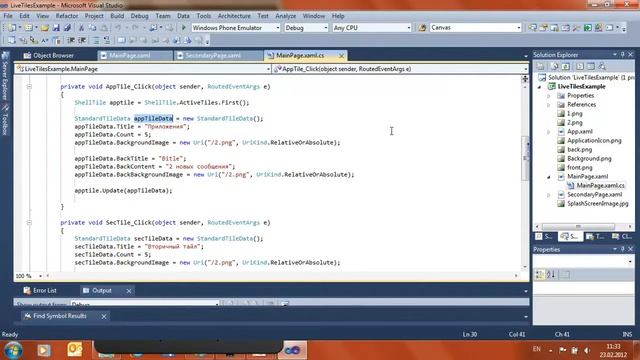
Task: Close the MainPage.xaml.cs tab
Action: pyautogui.click(x=341, y=56)
